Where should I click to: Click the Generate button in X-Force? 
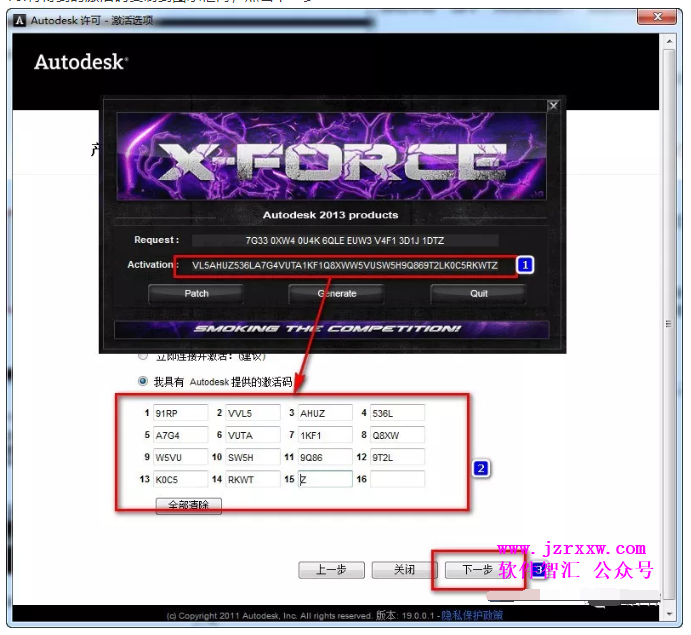click(337, 293)
